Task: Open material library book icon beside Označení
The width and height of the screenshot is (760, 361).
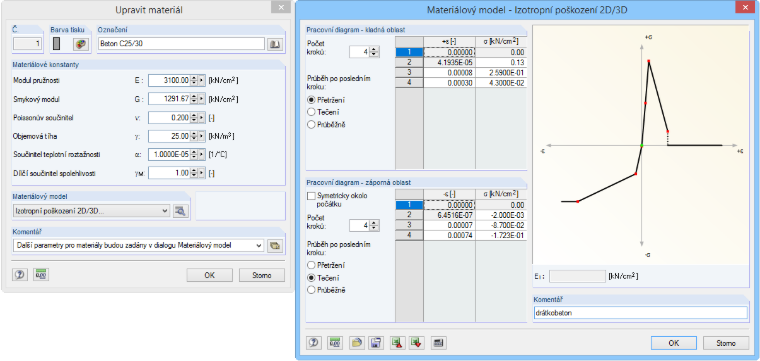Action: coord(274,44)
